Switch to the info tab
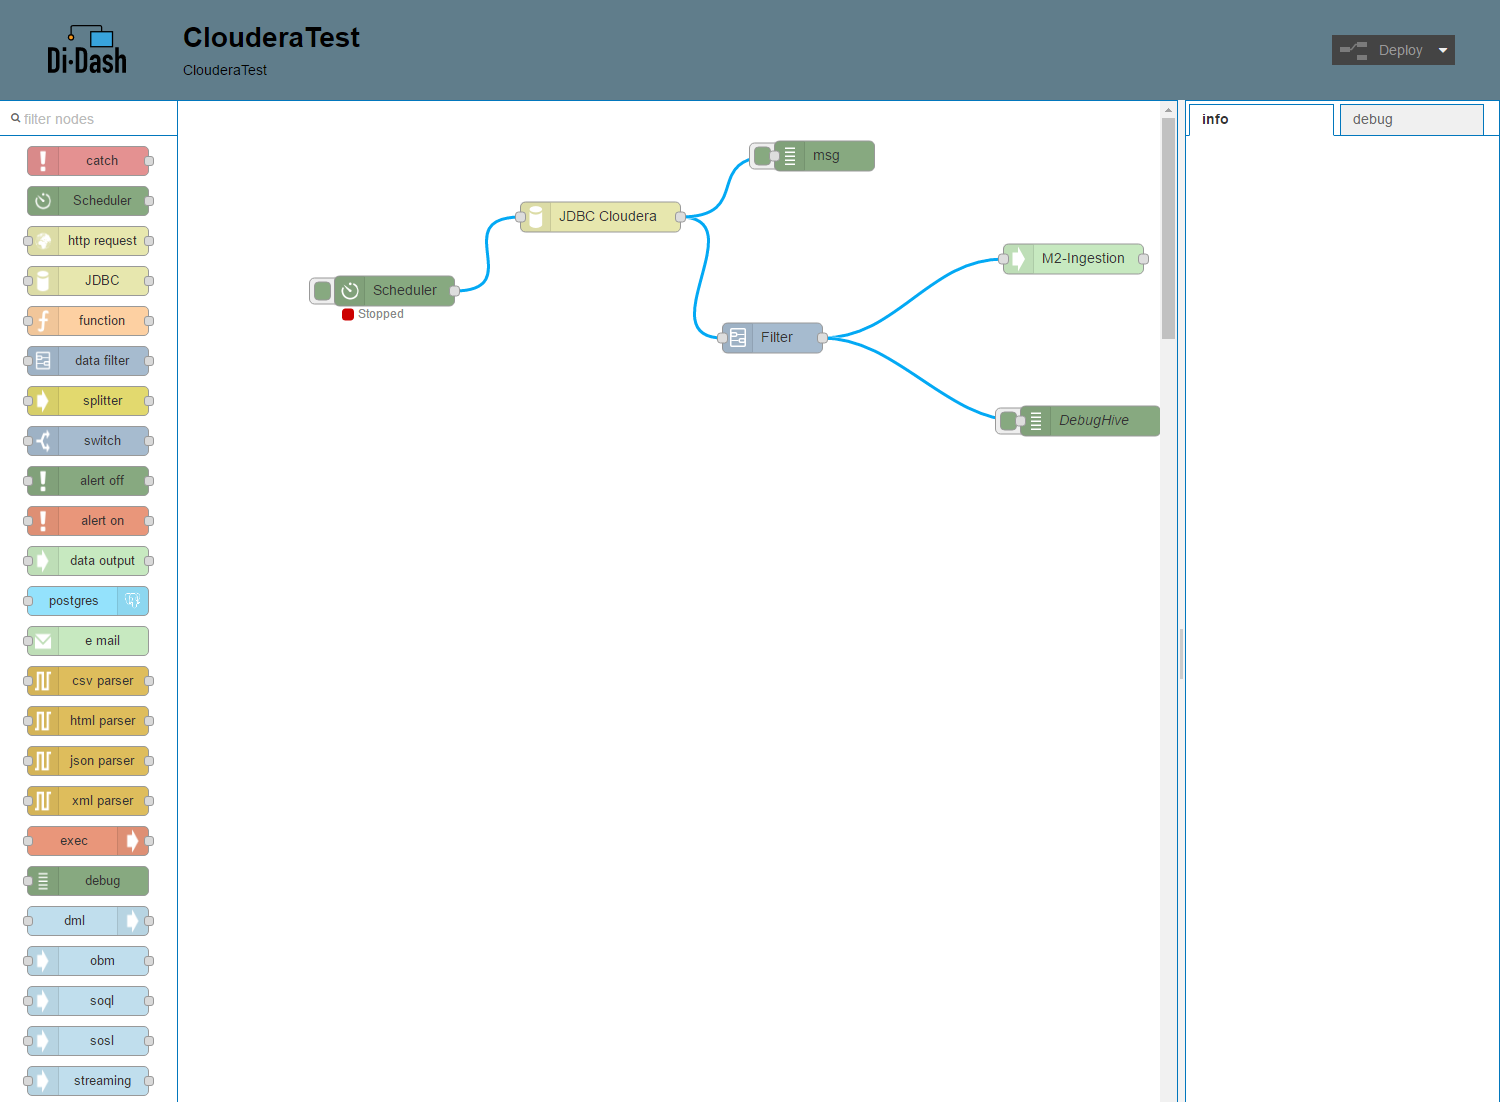Image resolution: width=1500 pixels, height=1102 pixels. (x=1261, y=119)
